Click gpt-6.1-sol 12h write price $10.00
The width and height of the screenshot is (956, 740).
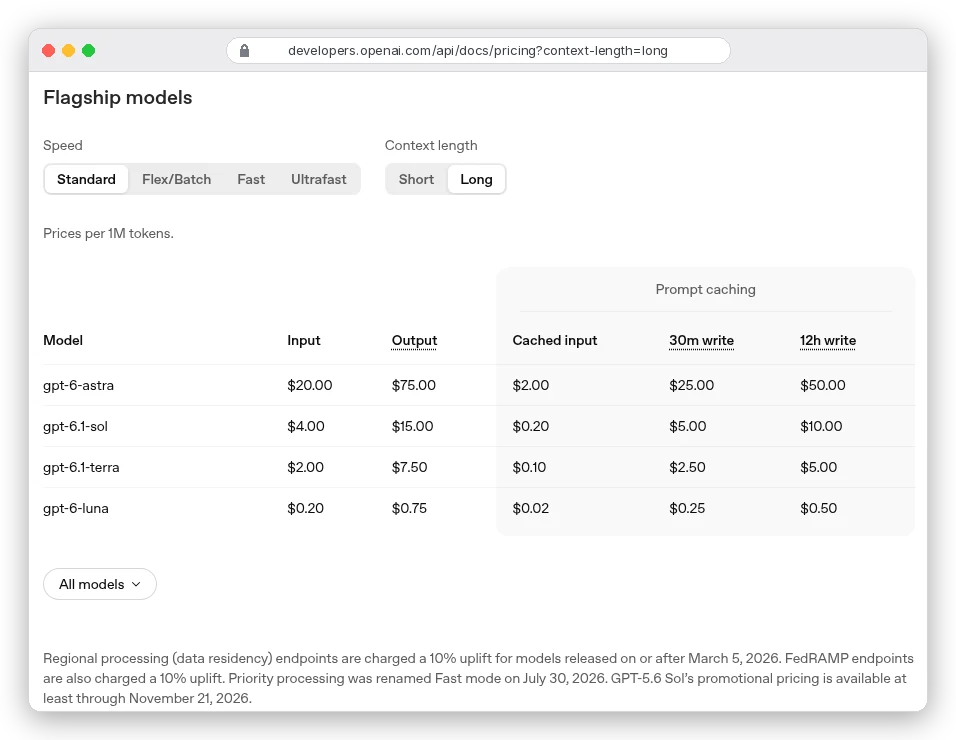pos(821,426)
